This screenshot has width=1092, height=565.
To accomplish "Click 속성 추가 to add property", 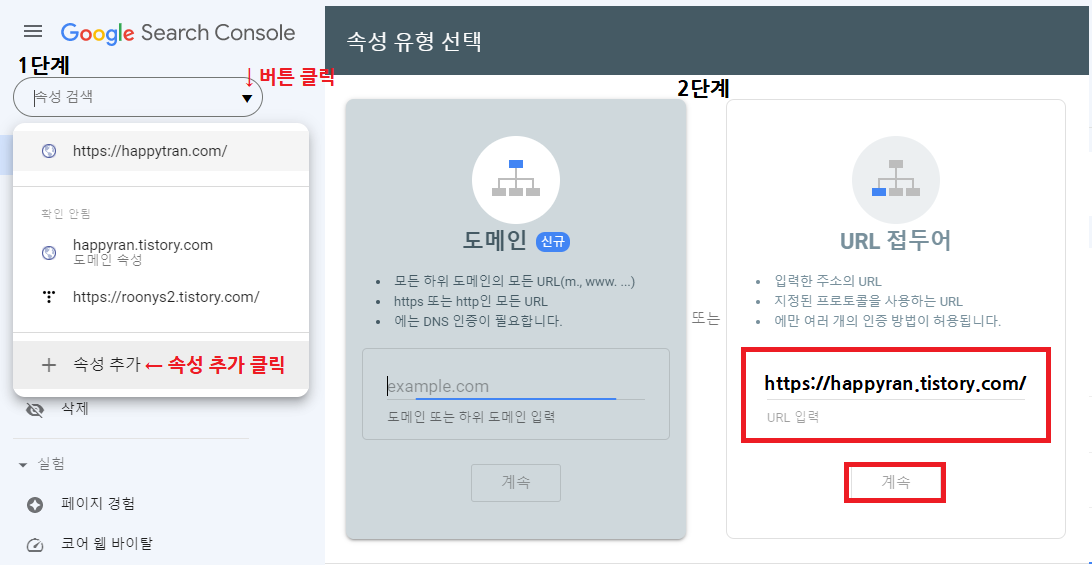I will [x=161, y=364].
